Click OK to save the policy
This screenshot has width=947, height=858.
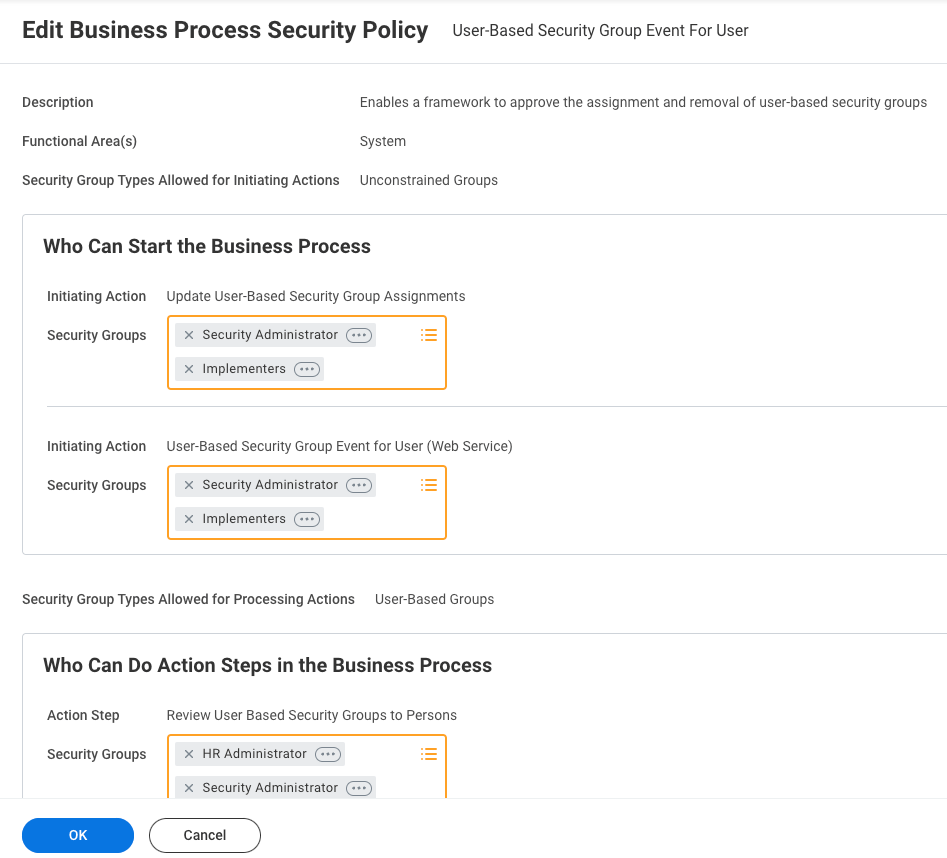(78, 835)
